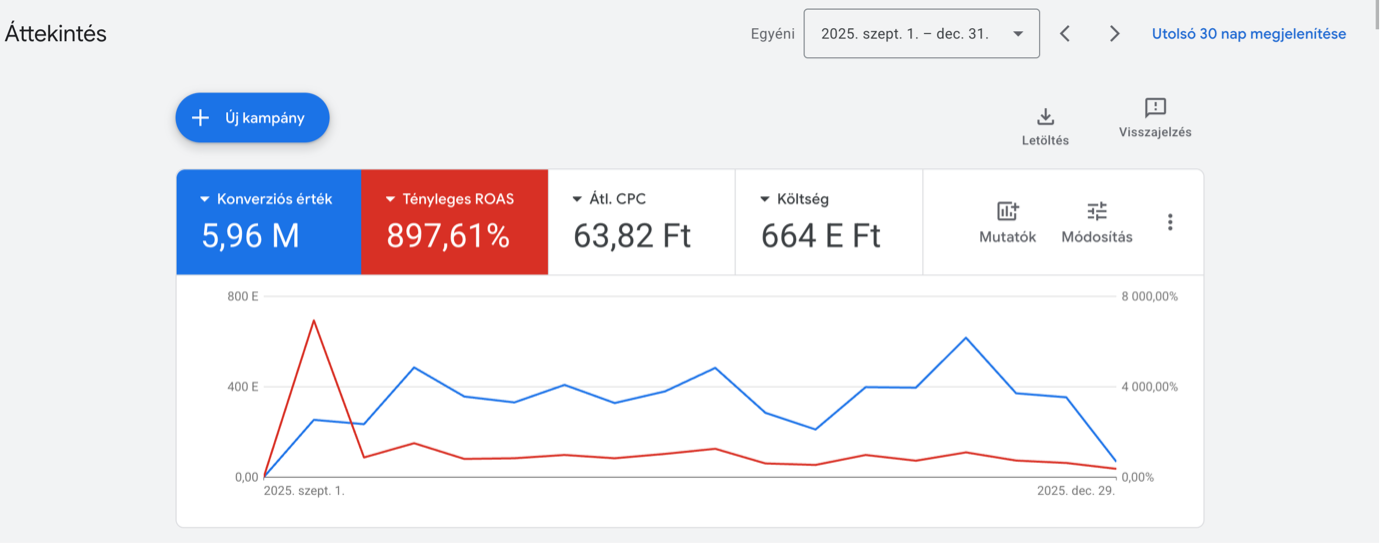Open the Visszajelzés feedback icon
The height and width of the screenshot is (546, 1384).
pos(1155,107)
